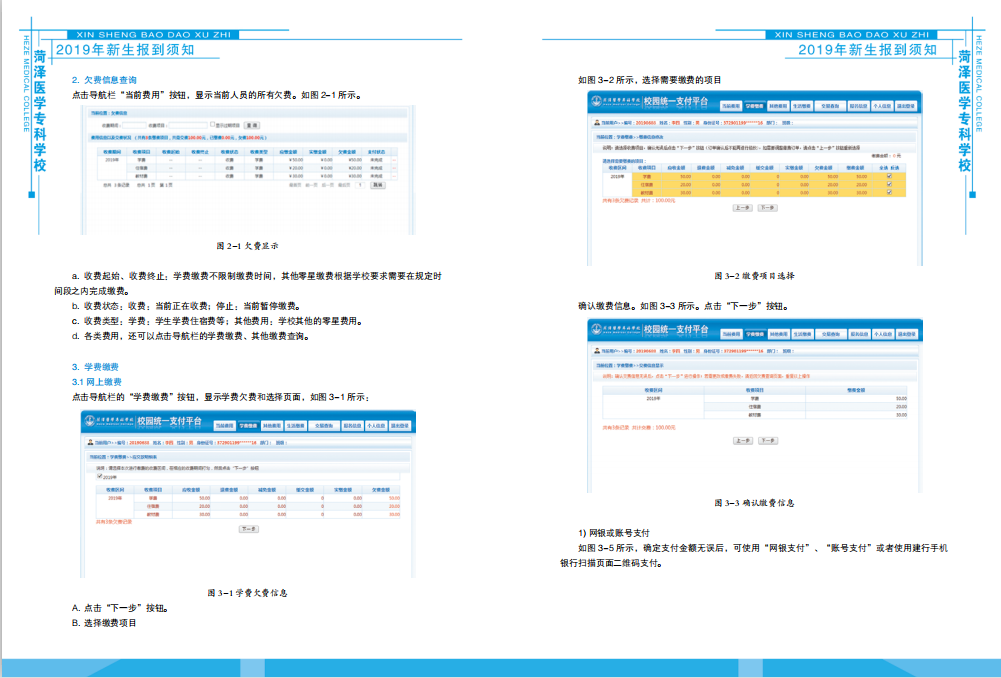This screenshot has height=678, width=1001.
Task: Tick the 显示过期项目 checkbox in Figure 2-1
Action: tap(213, 124)
